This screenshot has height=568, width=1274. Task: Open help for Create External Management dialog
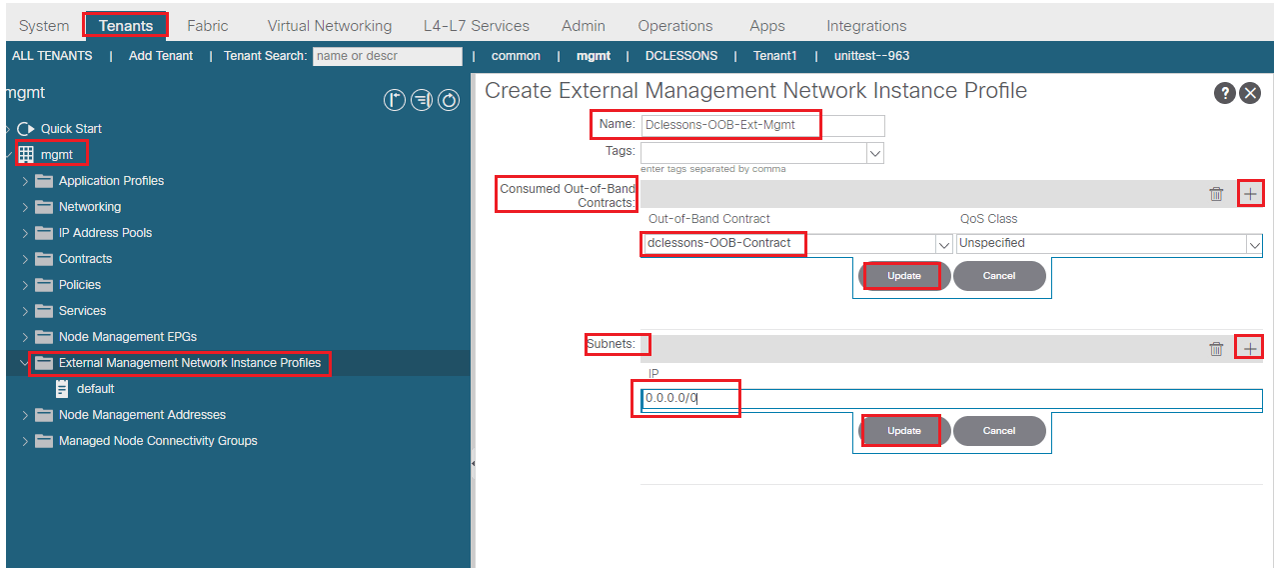(1225, 93)
